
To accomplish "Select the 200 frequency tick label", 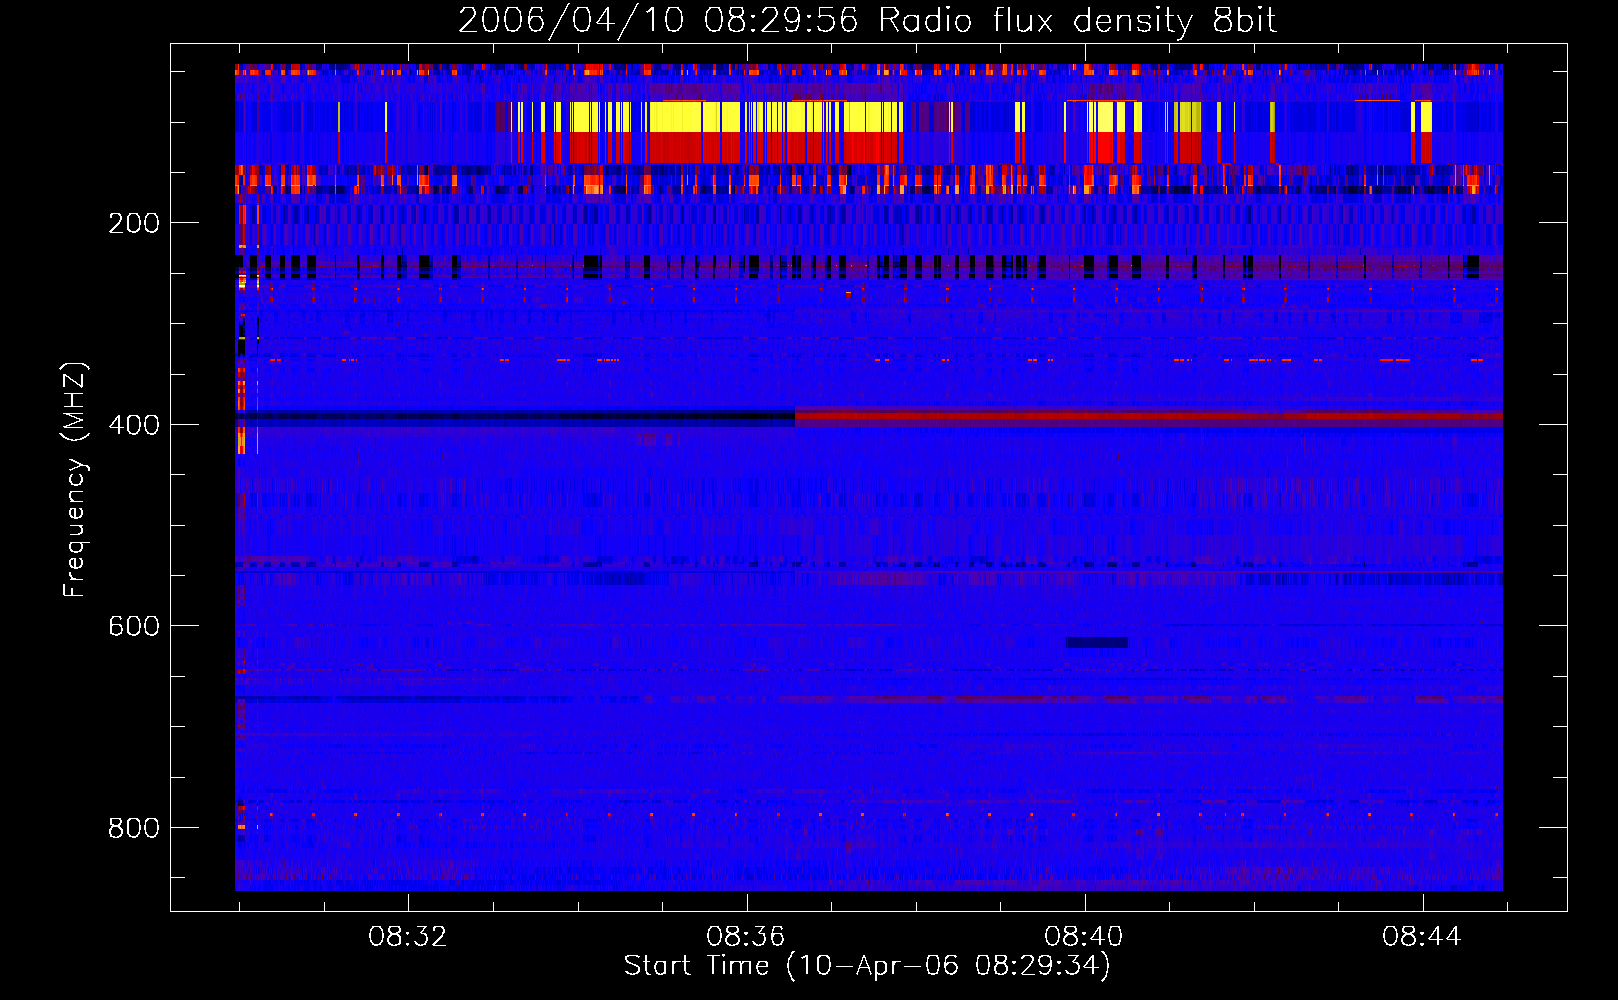I will (134, 223).
